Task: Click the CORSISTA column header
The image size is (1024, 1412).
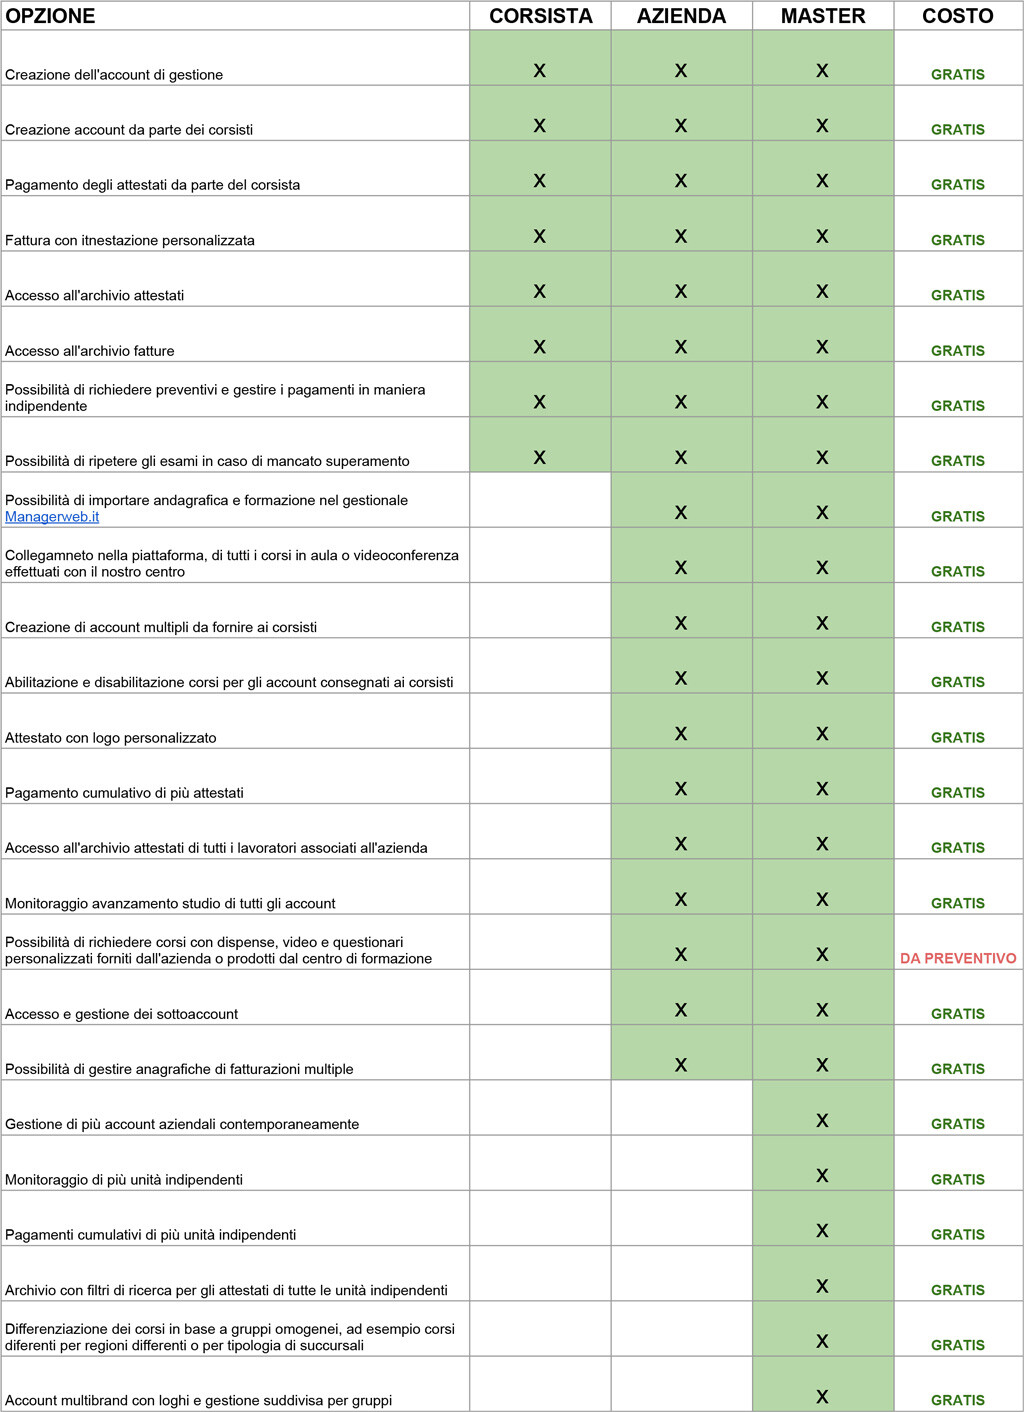Action: click(x=540, y=16)
